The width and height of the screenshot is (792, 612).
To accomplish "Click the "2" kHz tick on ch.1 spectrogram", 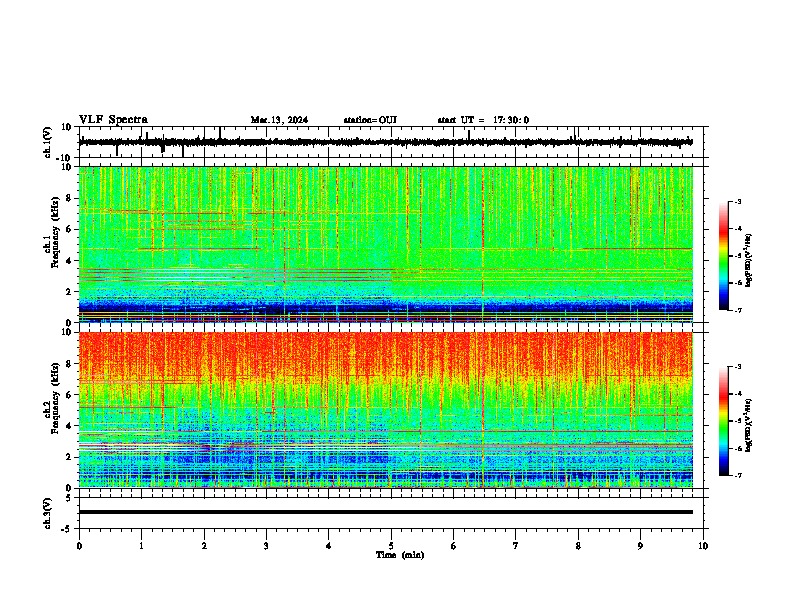I will coord(69,292).
